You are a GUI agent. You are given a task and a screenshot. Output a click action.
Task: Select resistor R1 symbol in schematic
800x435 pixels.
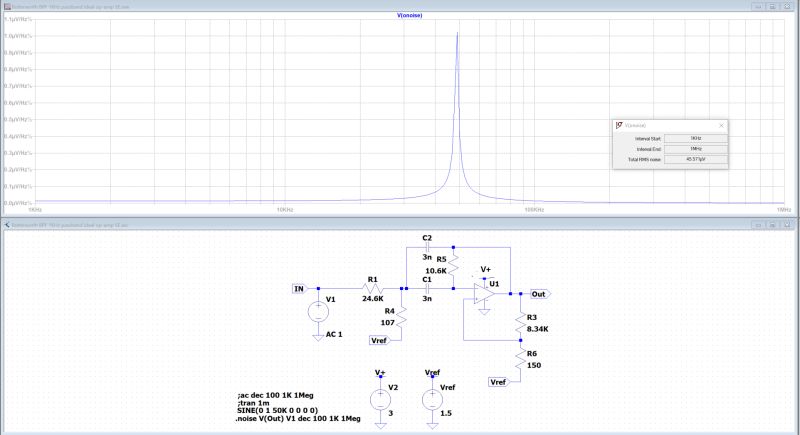(372, 289)
